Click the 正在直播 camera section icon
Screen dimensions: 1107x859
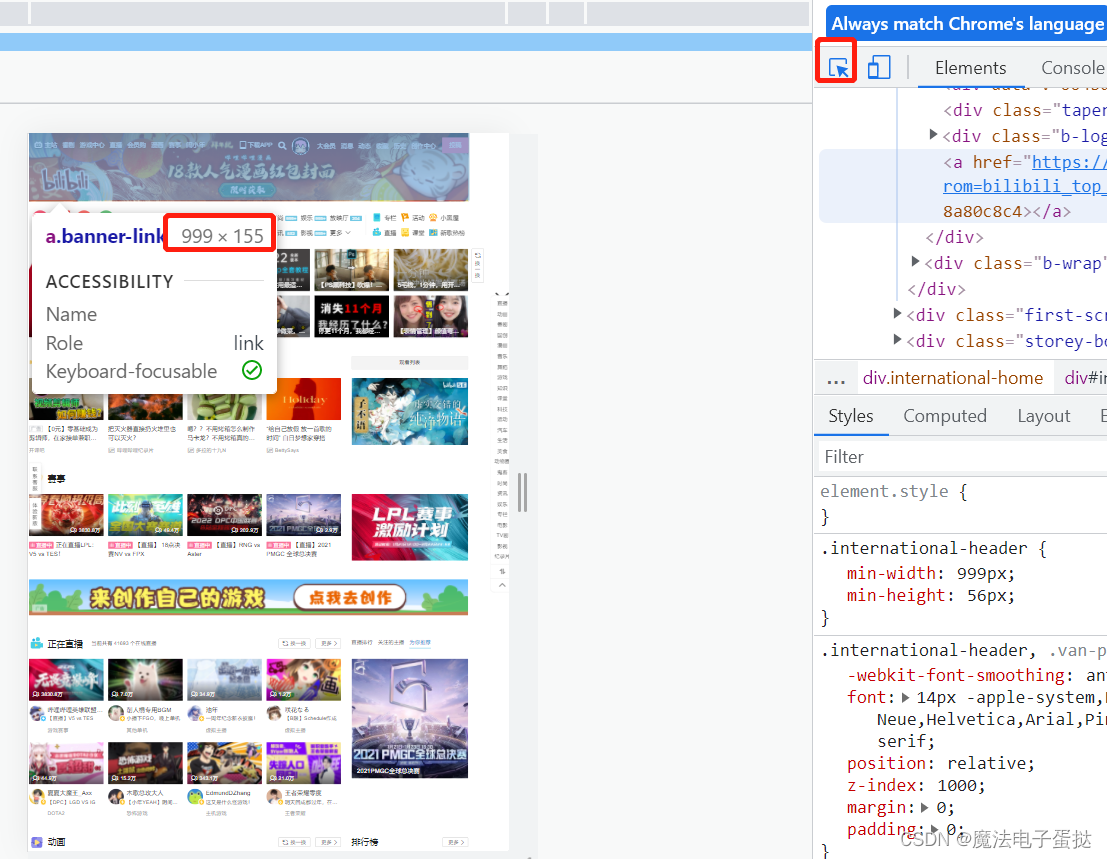37,643
